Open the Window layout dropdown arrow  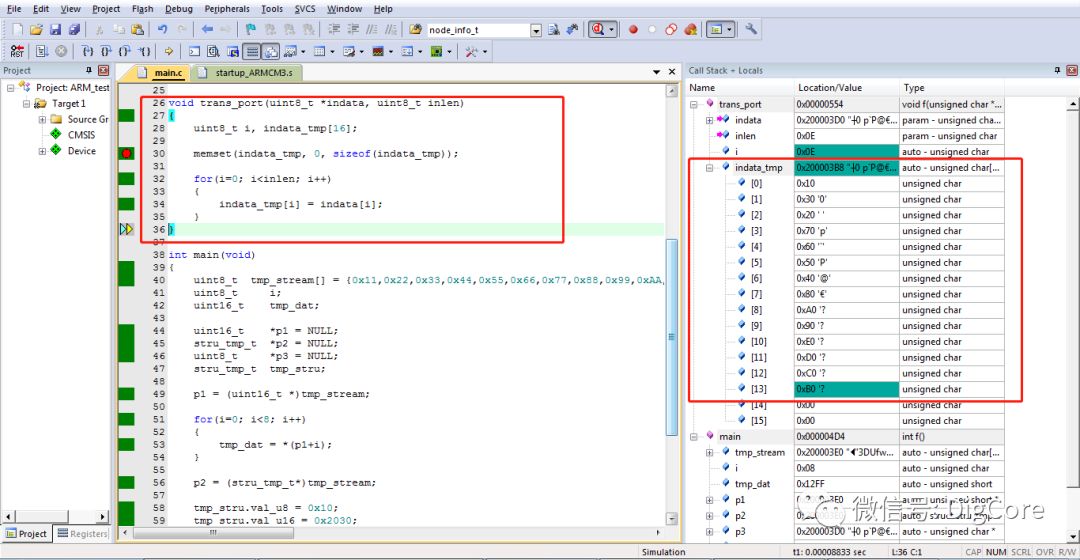click(729, 30)
